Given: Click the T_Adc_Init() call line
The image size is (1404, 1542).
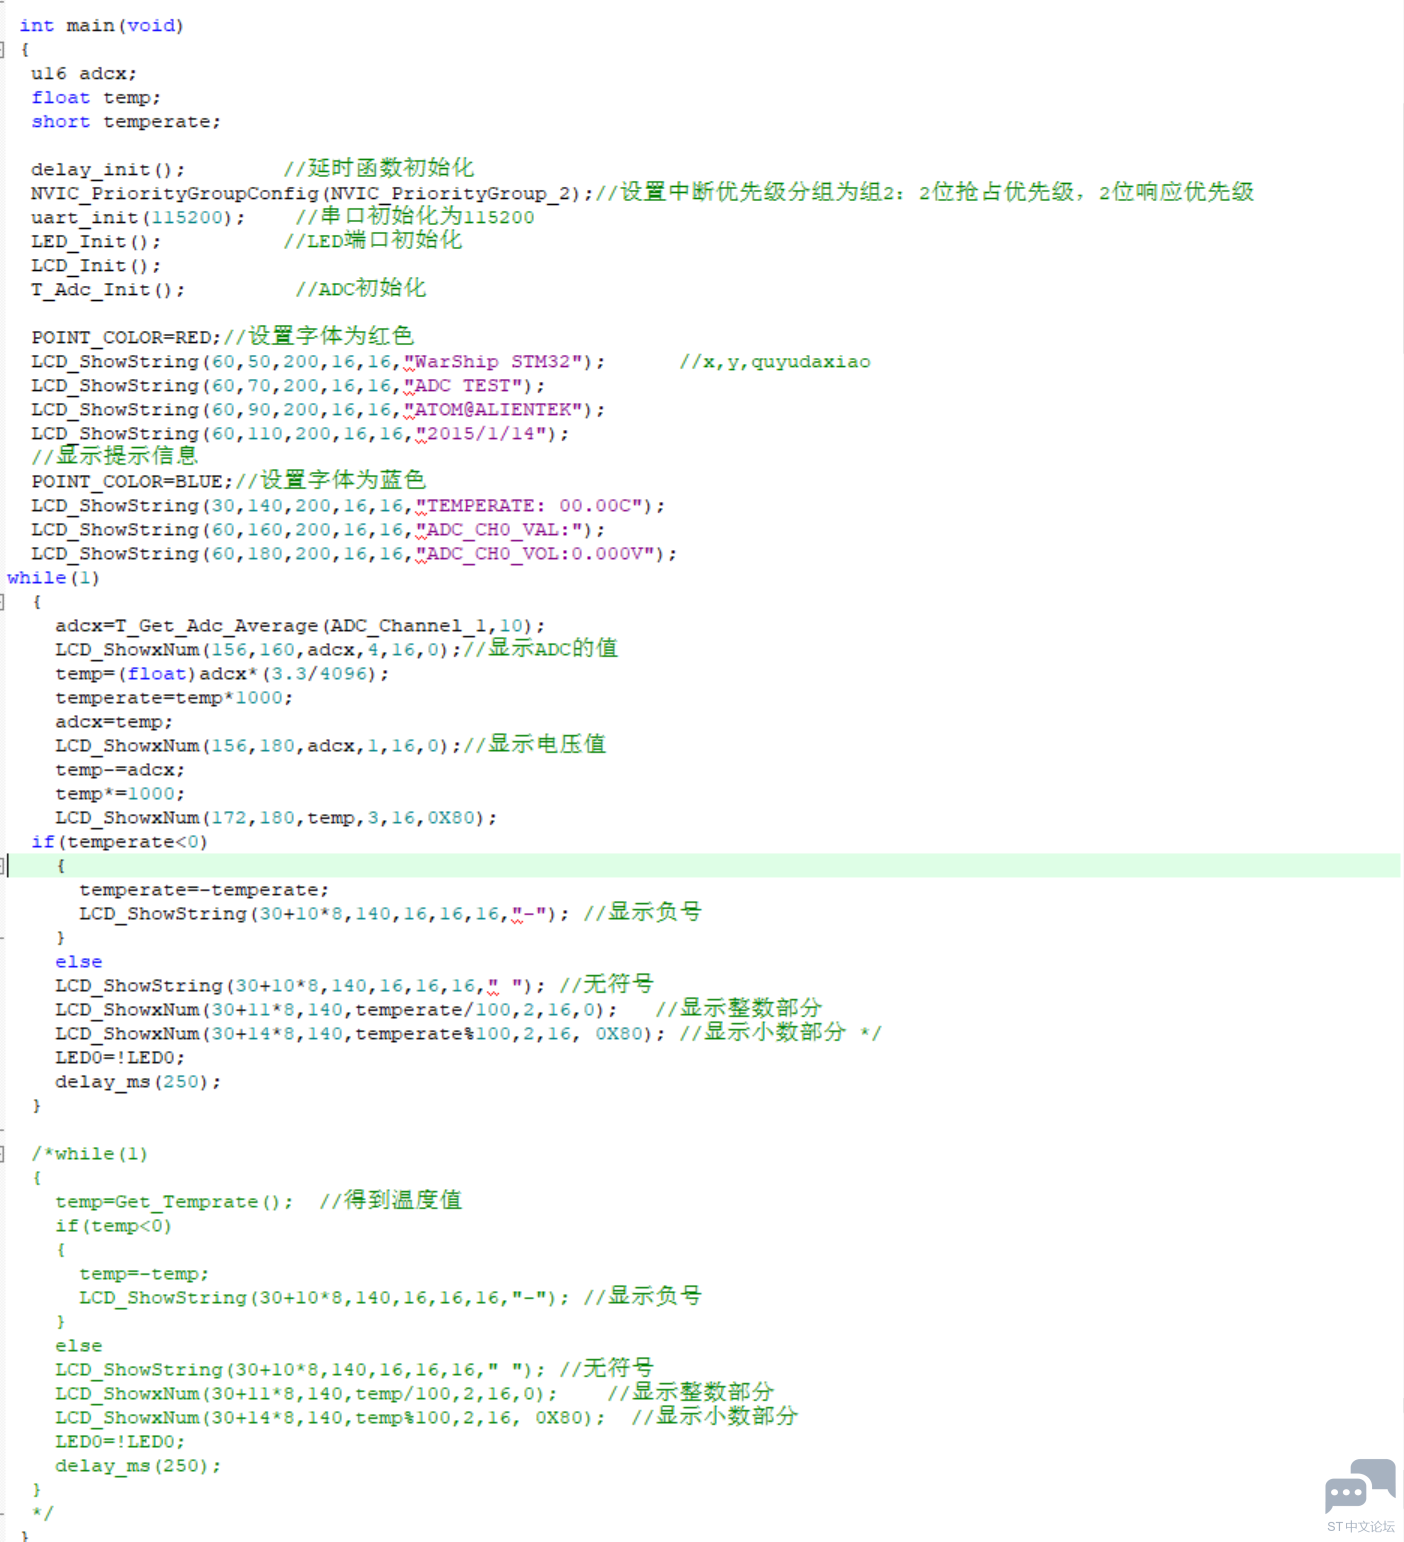Looking at the screenshot, I should point(107,290).
